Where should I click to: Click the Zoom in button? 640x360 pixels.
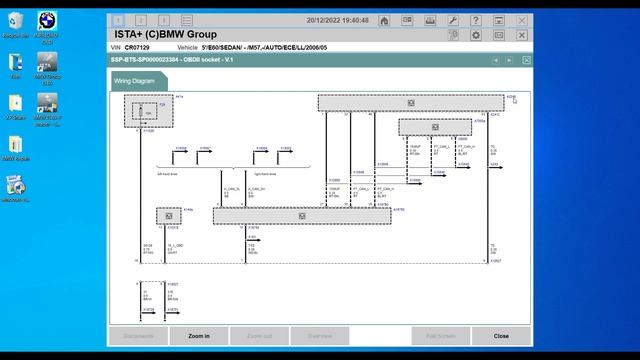pyautogui.click(x=199, y=336)
